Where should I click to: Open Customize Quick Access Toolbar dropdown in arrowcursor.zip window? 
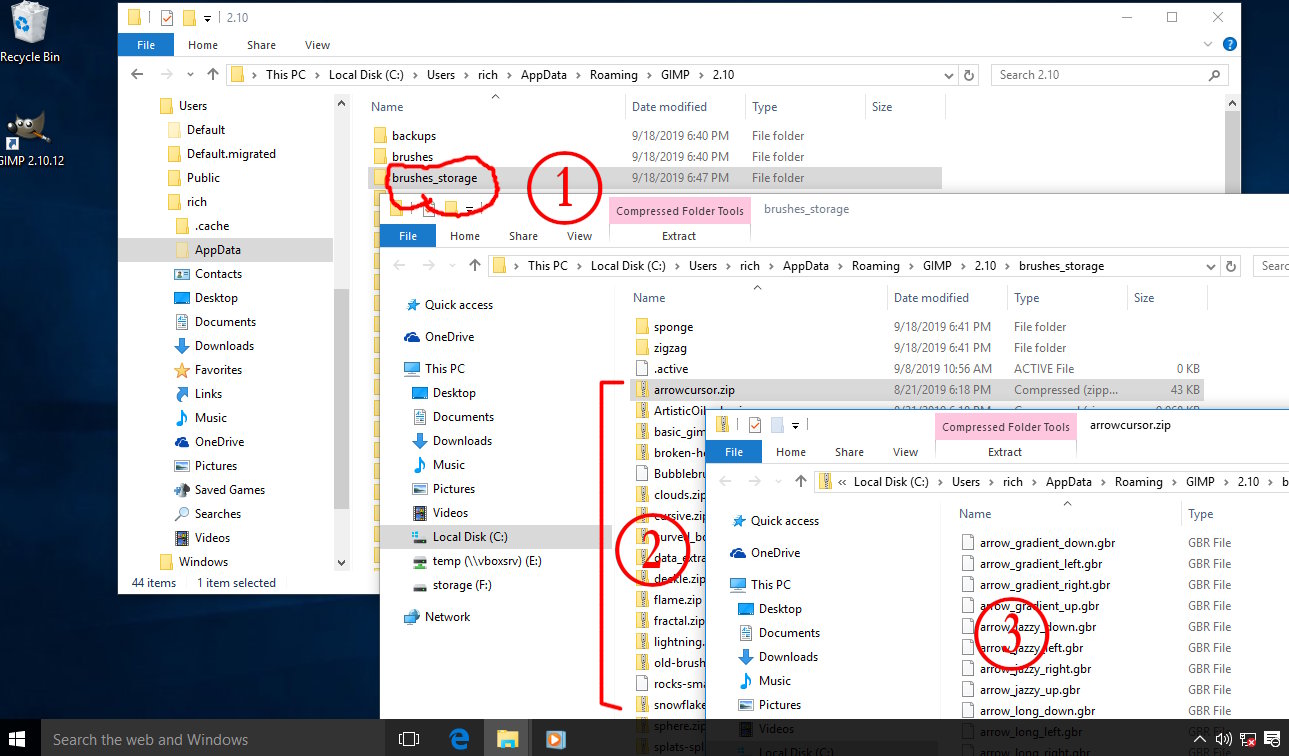click(795, 425)
